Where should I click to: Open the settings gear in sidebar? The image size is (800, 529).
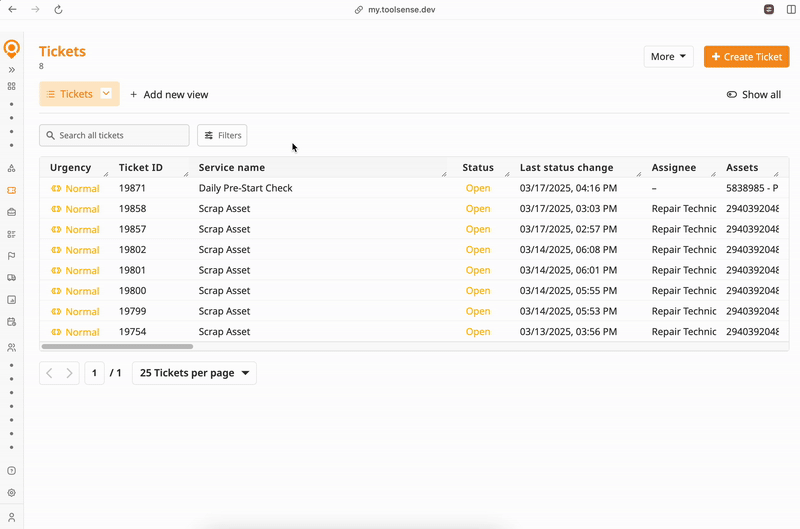[12, 493]
